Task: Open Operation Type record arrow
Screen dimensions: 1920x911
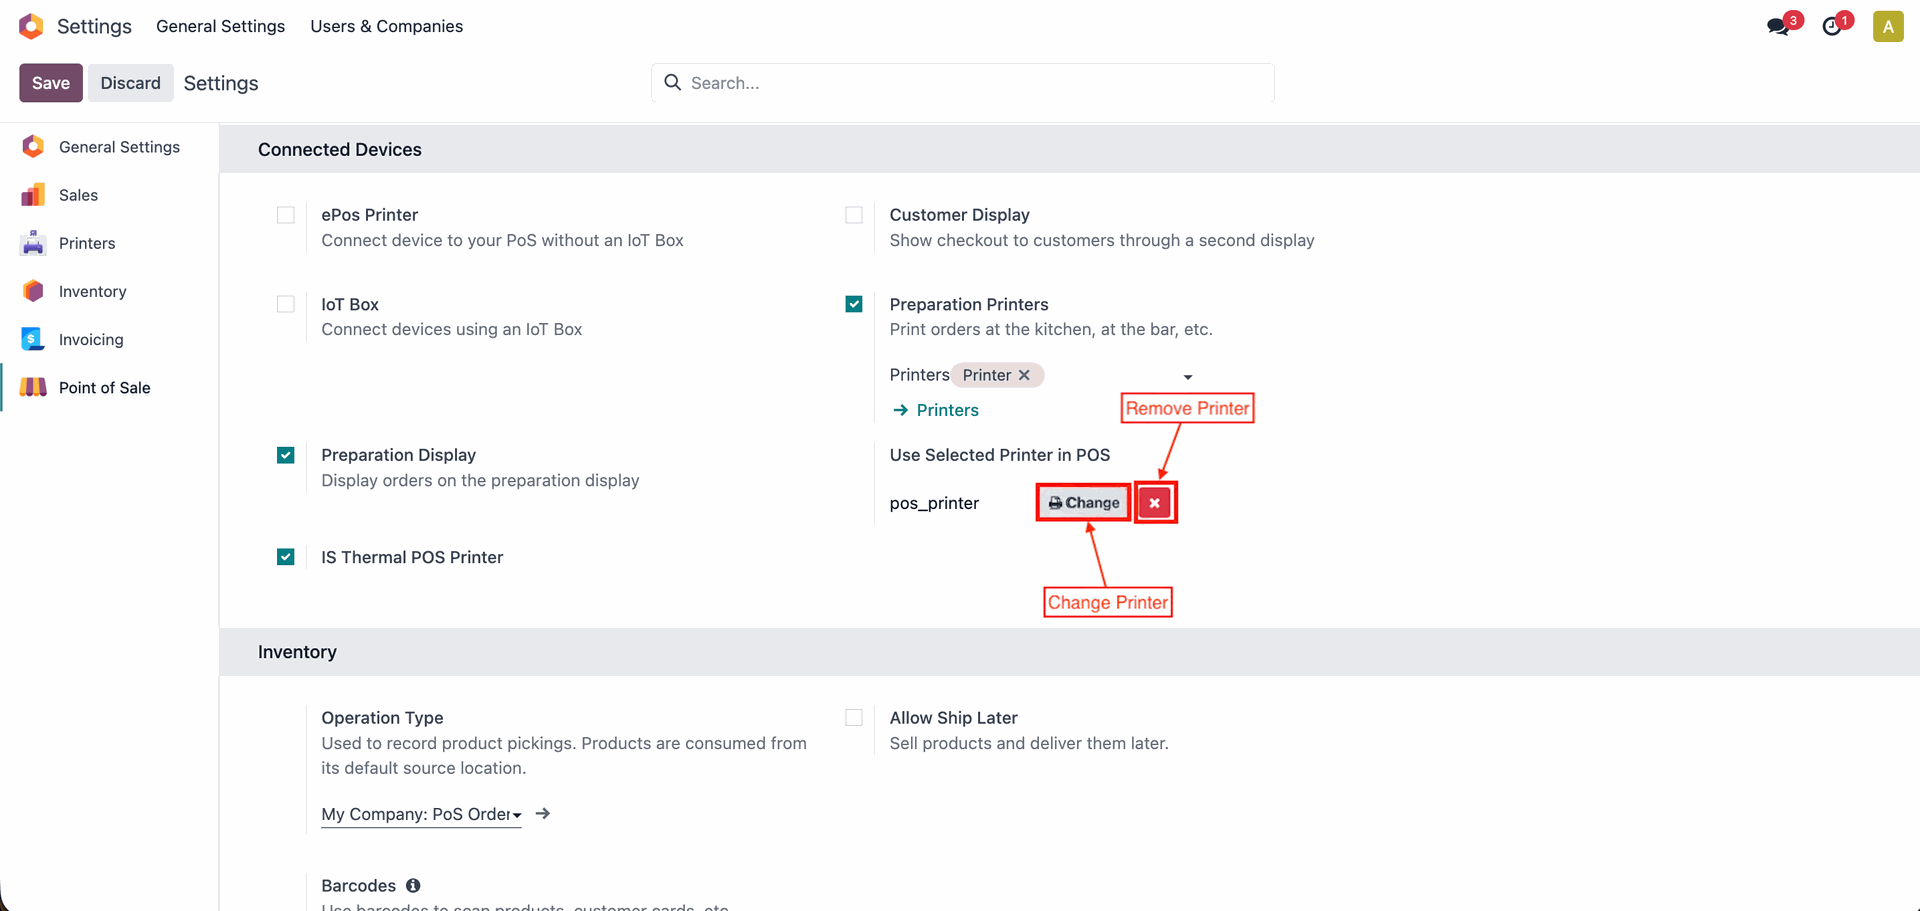Action: point(543,814)
